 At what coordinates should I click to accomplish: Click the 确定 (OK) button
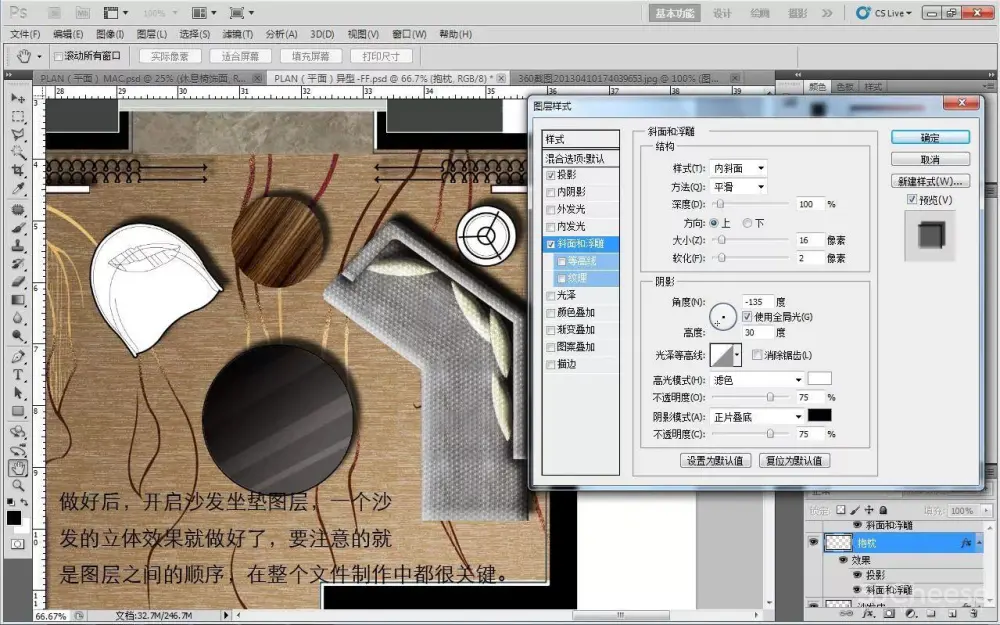(x=930, y=137)
